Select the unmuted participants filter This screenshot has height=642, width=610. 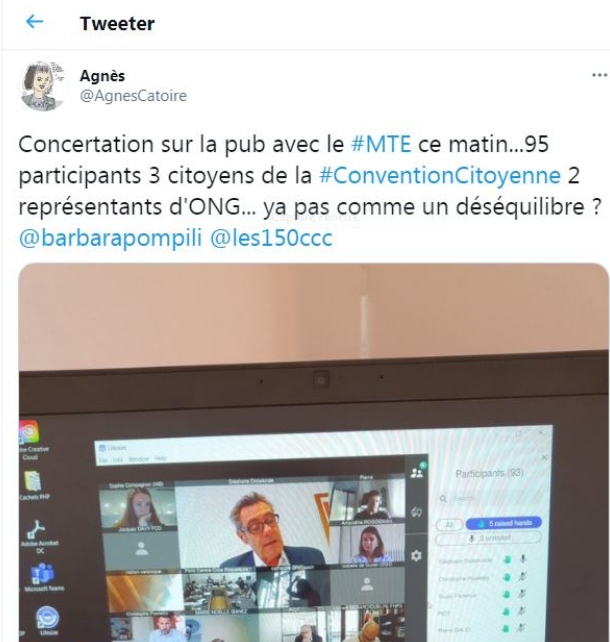coord(488,538)
